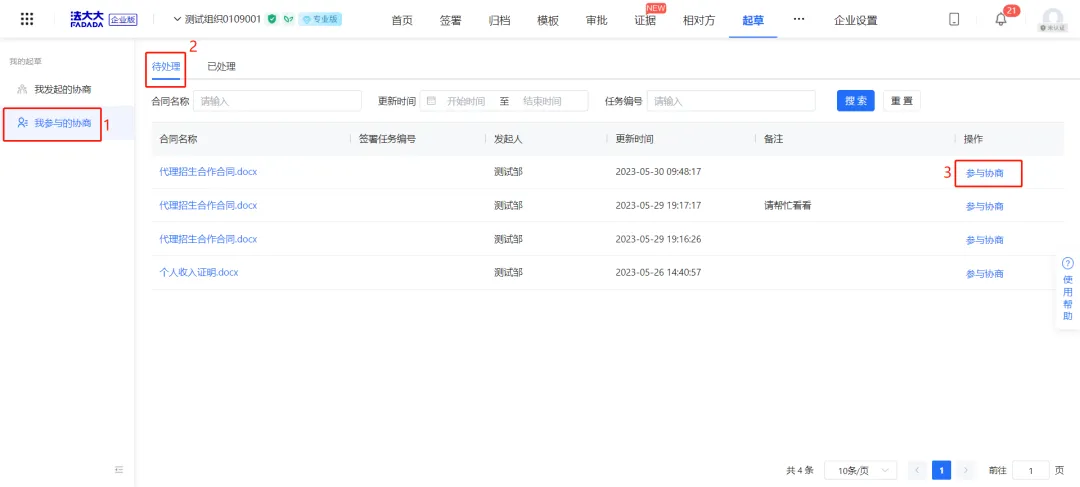Collapse the sidebar with bottom icon
This screenshot has height=487, width=1080.
pyautogui.click(x=119, y=469)
